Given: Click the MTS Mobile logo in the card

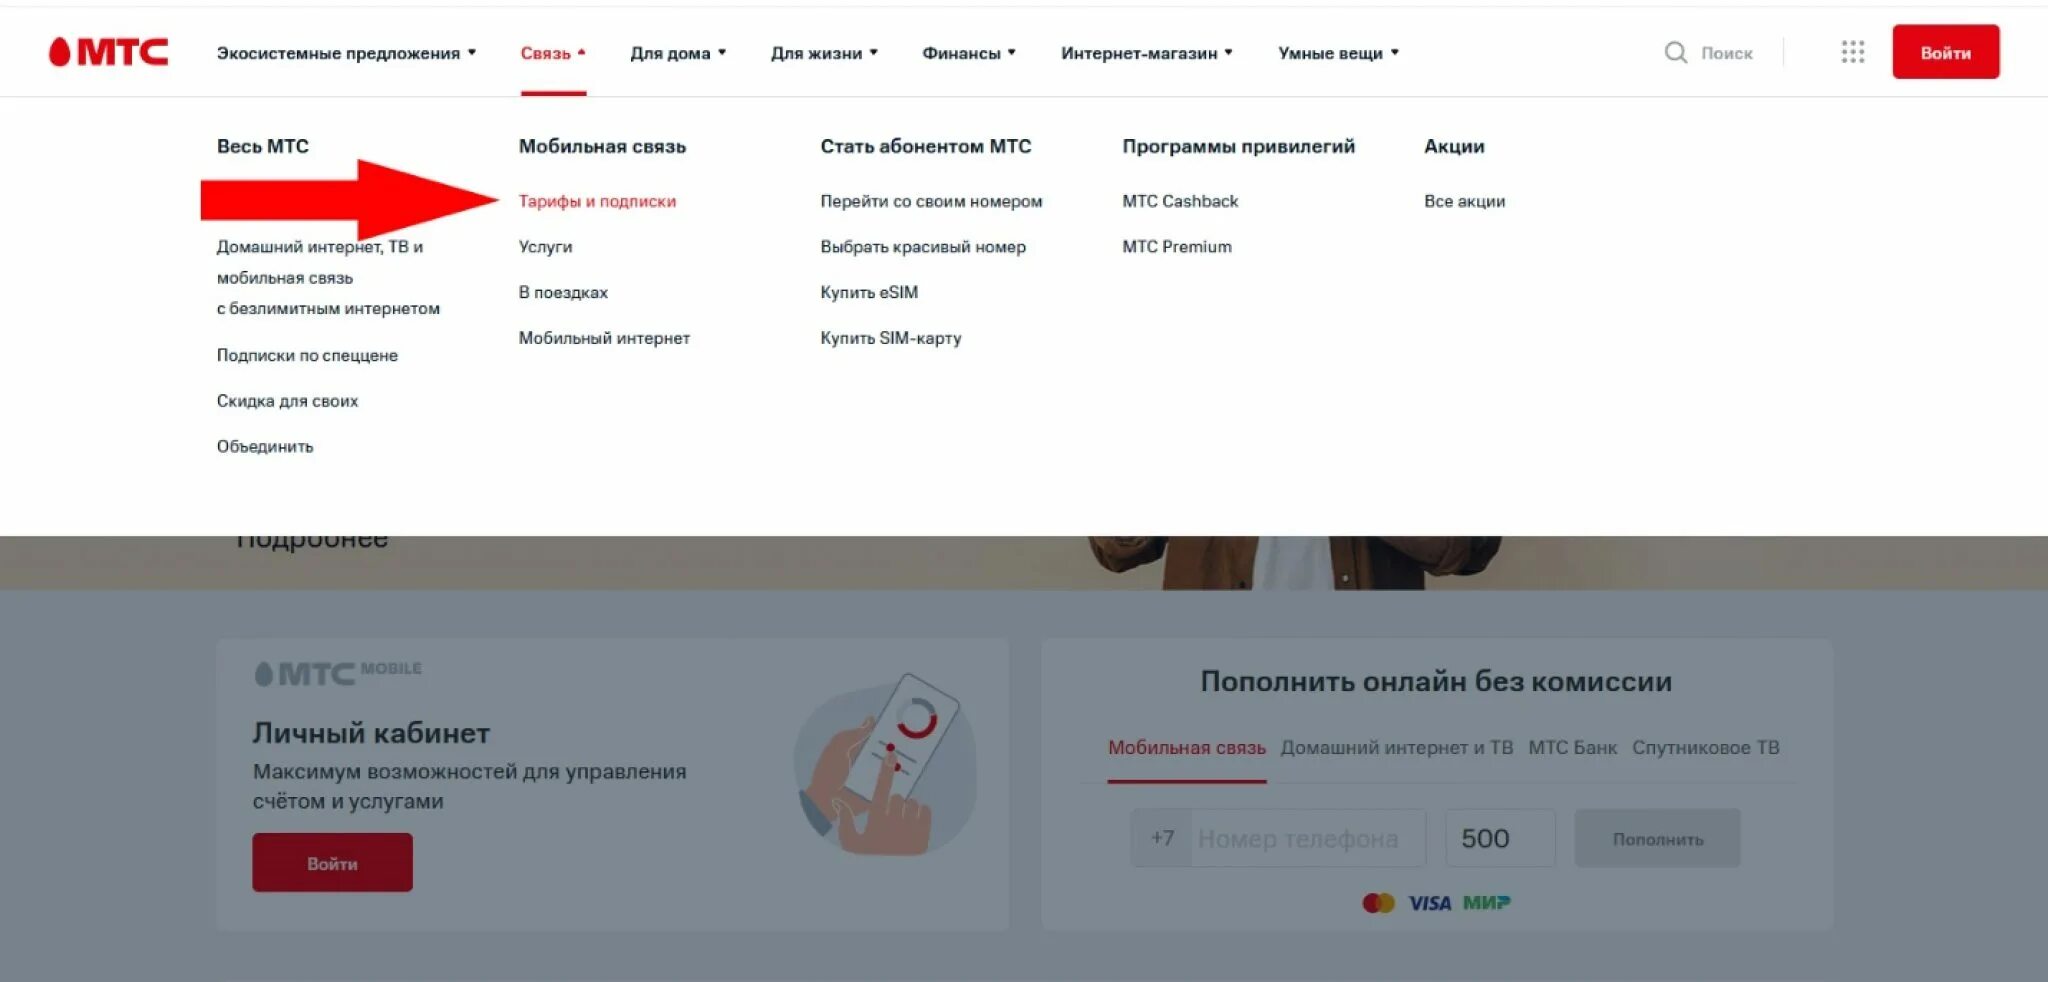Looking at the screenshot, I should [x=338, y=673].
